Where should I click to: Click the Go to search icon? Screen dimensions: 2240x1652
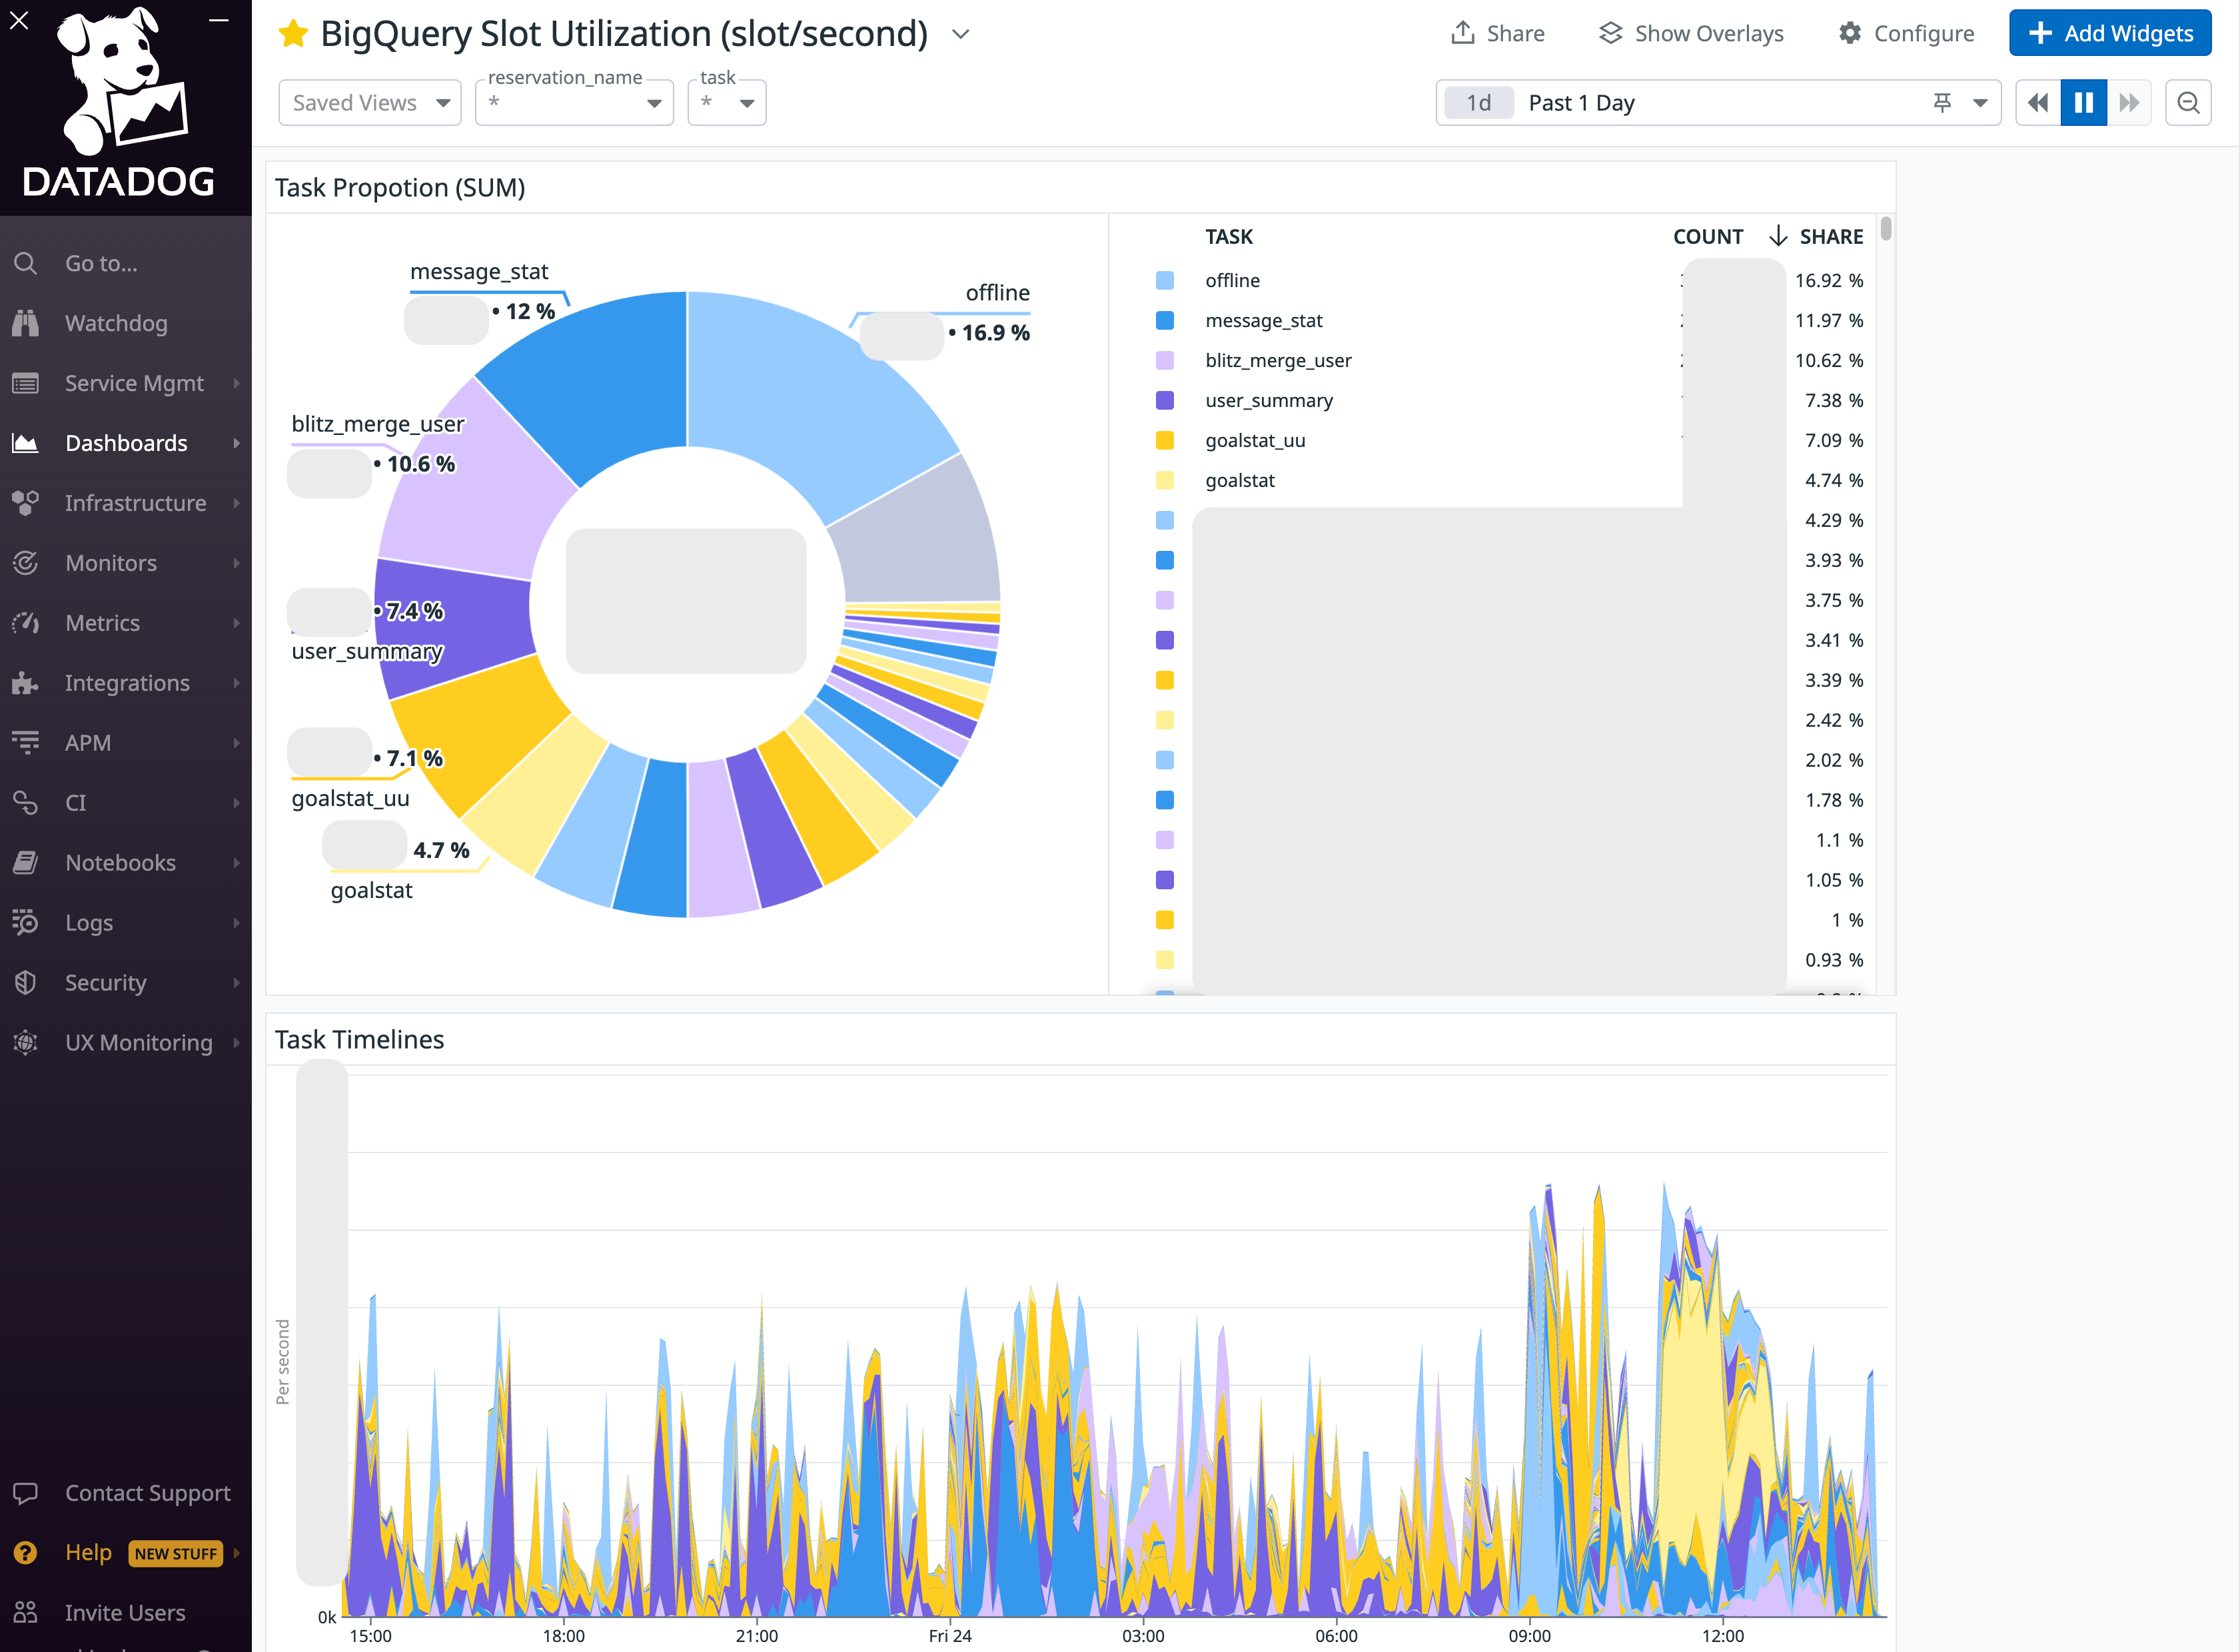click(x=26, y=263)
